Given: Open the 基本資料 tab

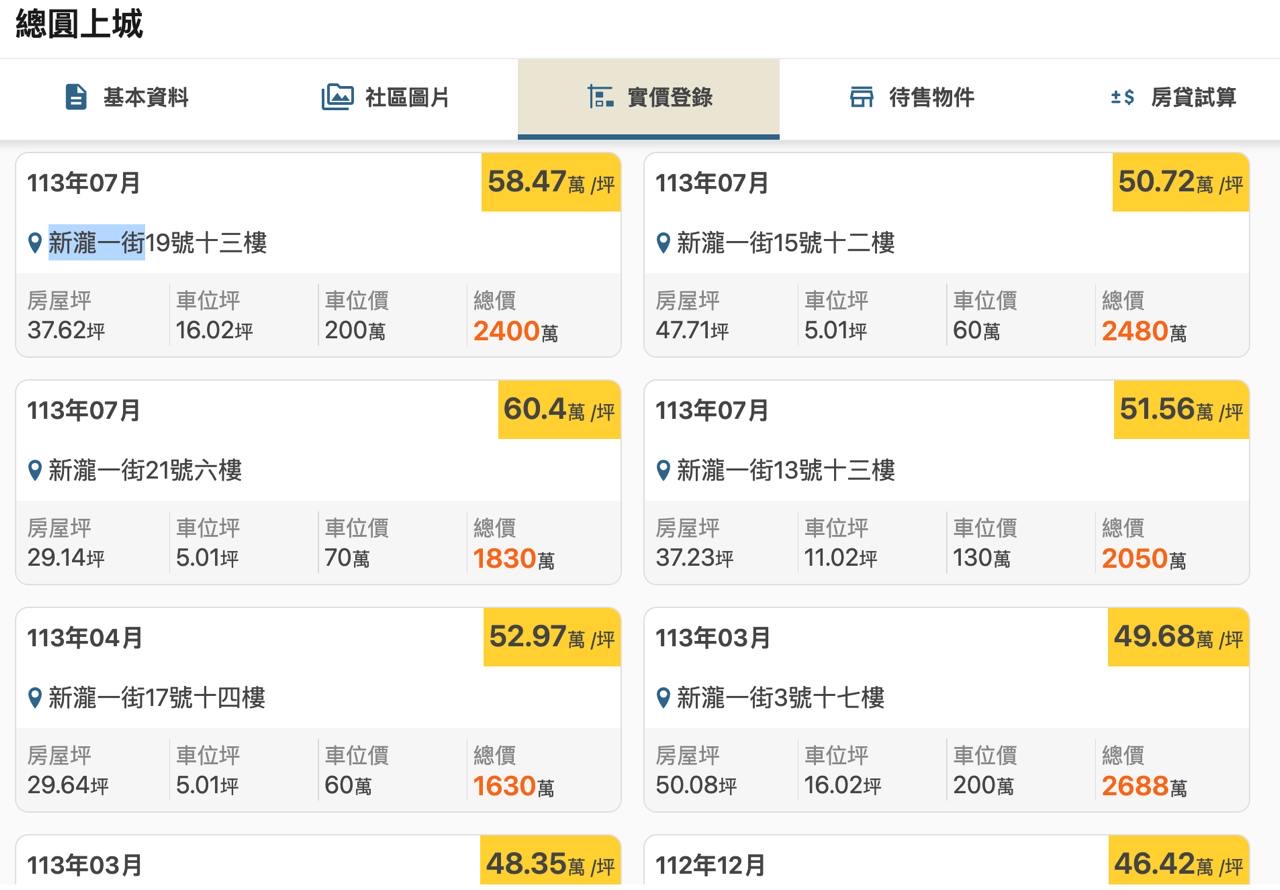Looking at the screenshot, I should (145, 97).
